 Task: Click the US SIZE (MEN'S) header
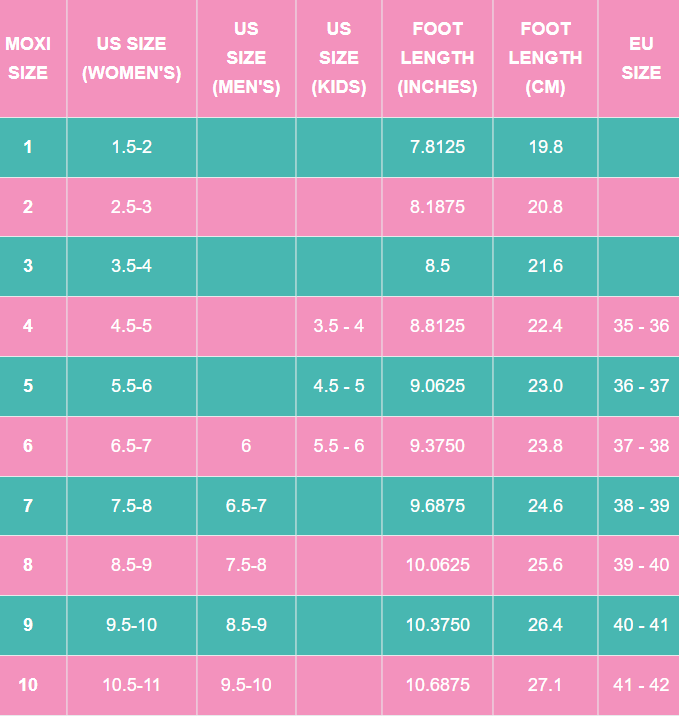click(246, 58)
